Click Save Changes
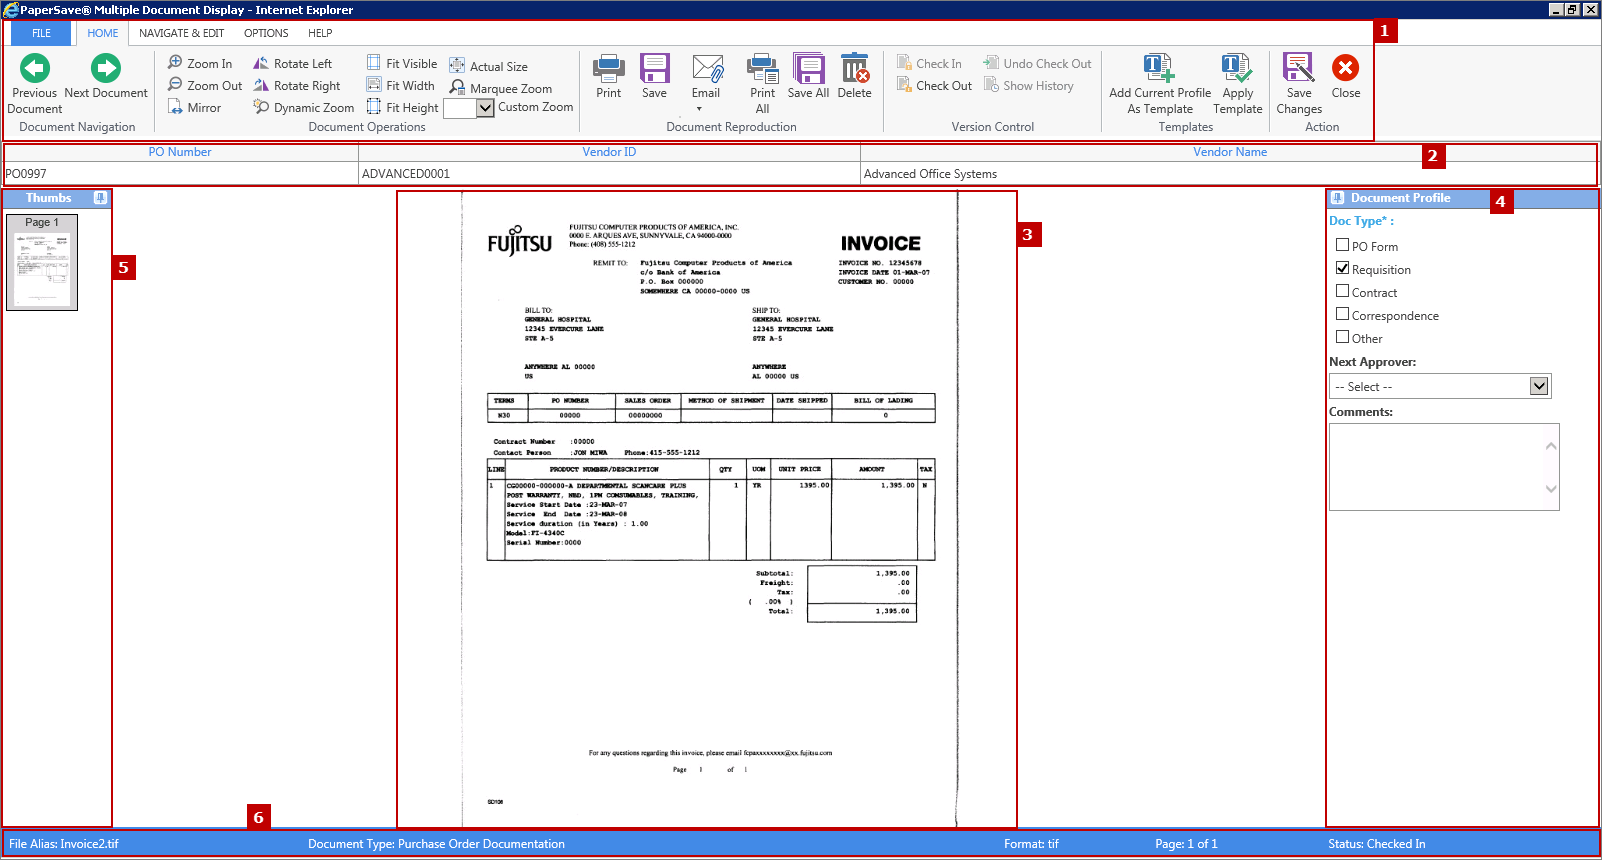The width and height of the screenshot is (1602, 860). [1298, 84]
